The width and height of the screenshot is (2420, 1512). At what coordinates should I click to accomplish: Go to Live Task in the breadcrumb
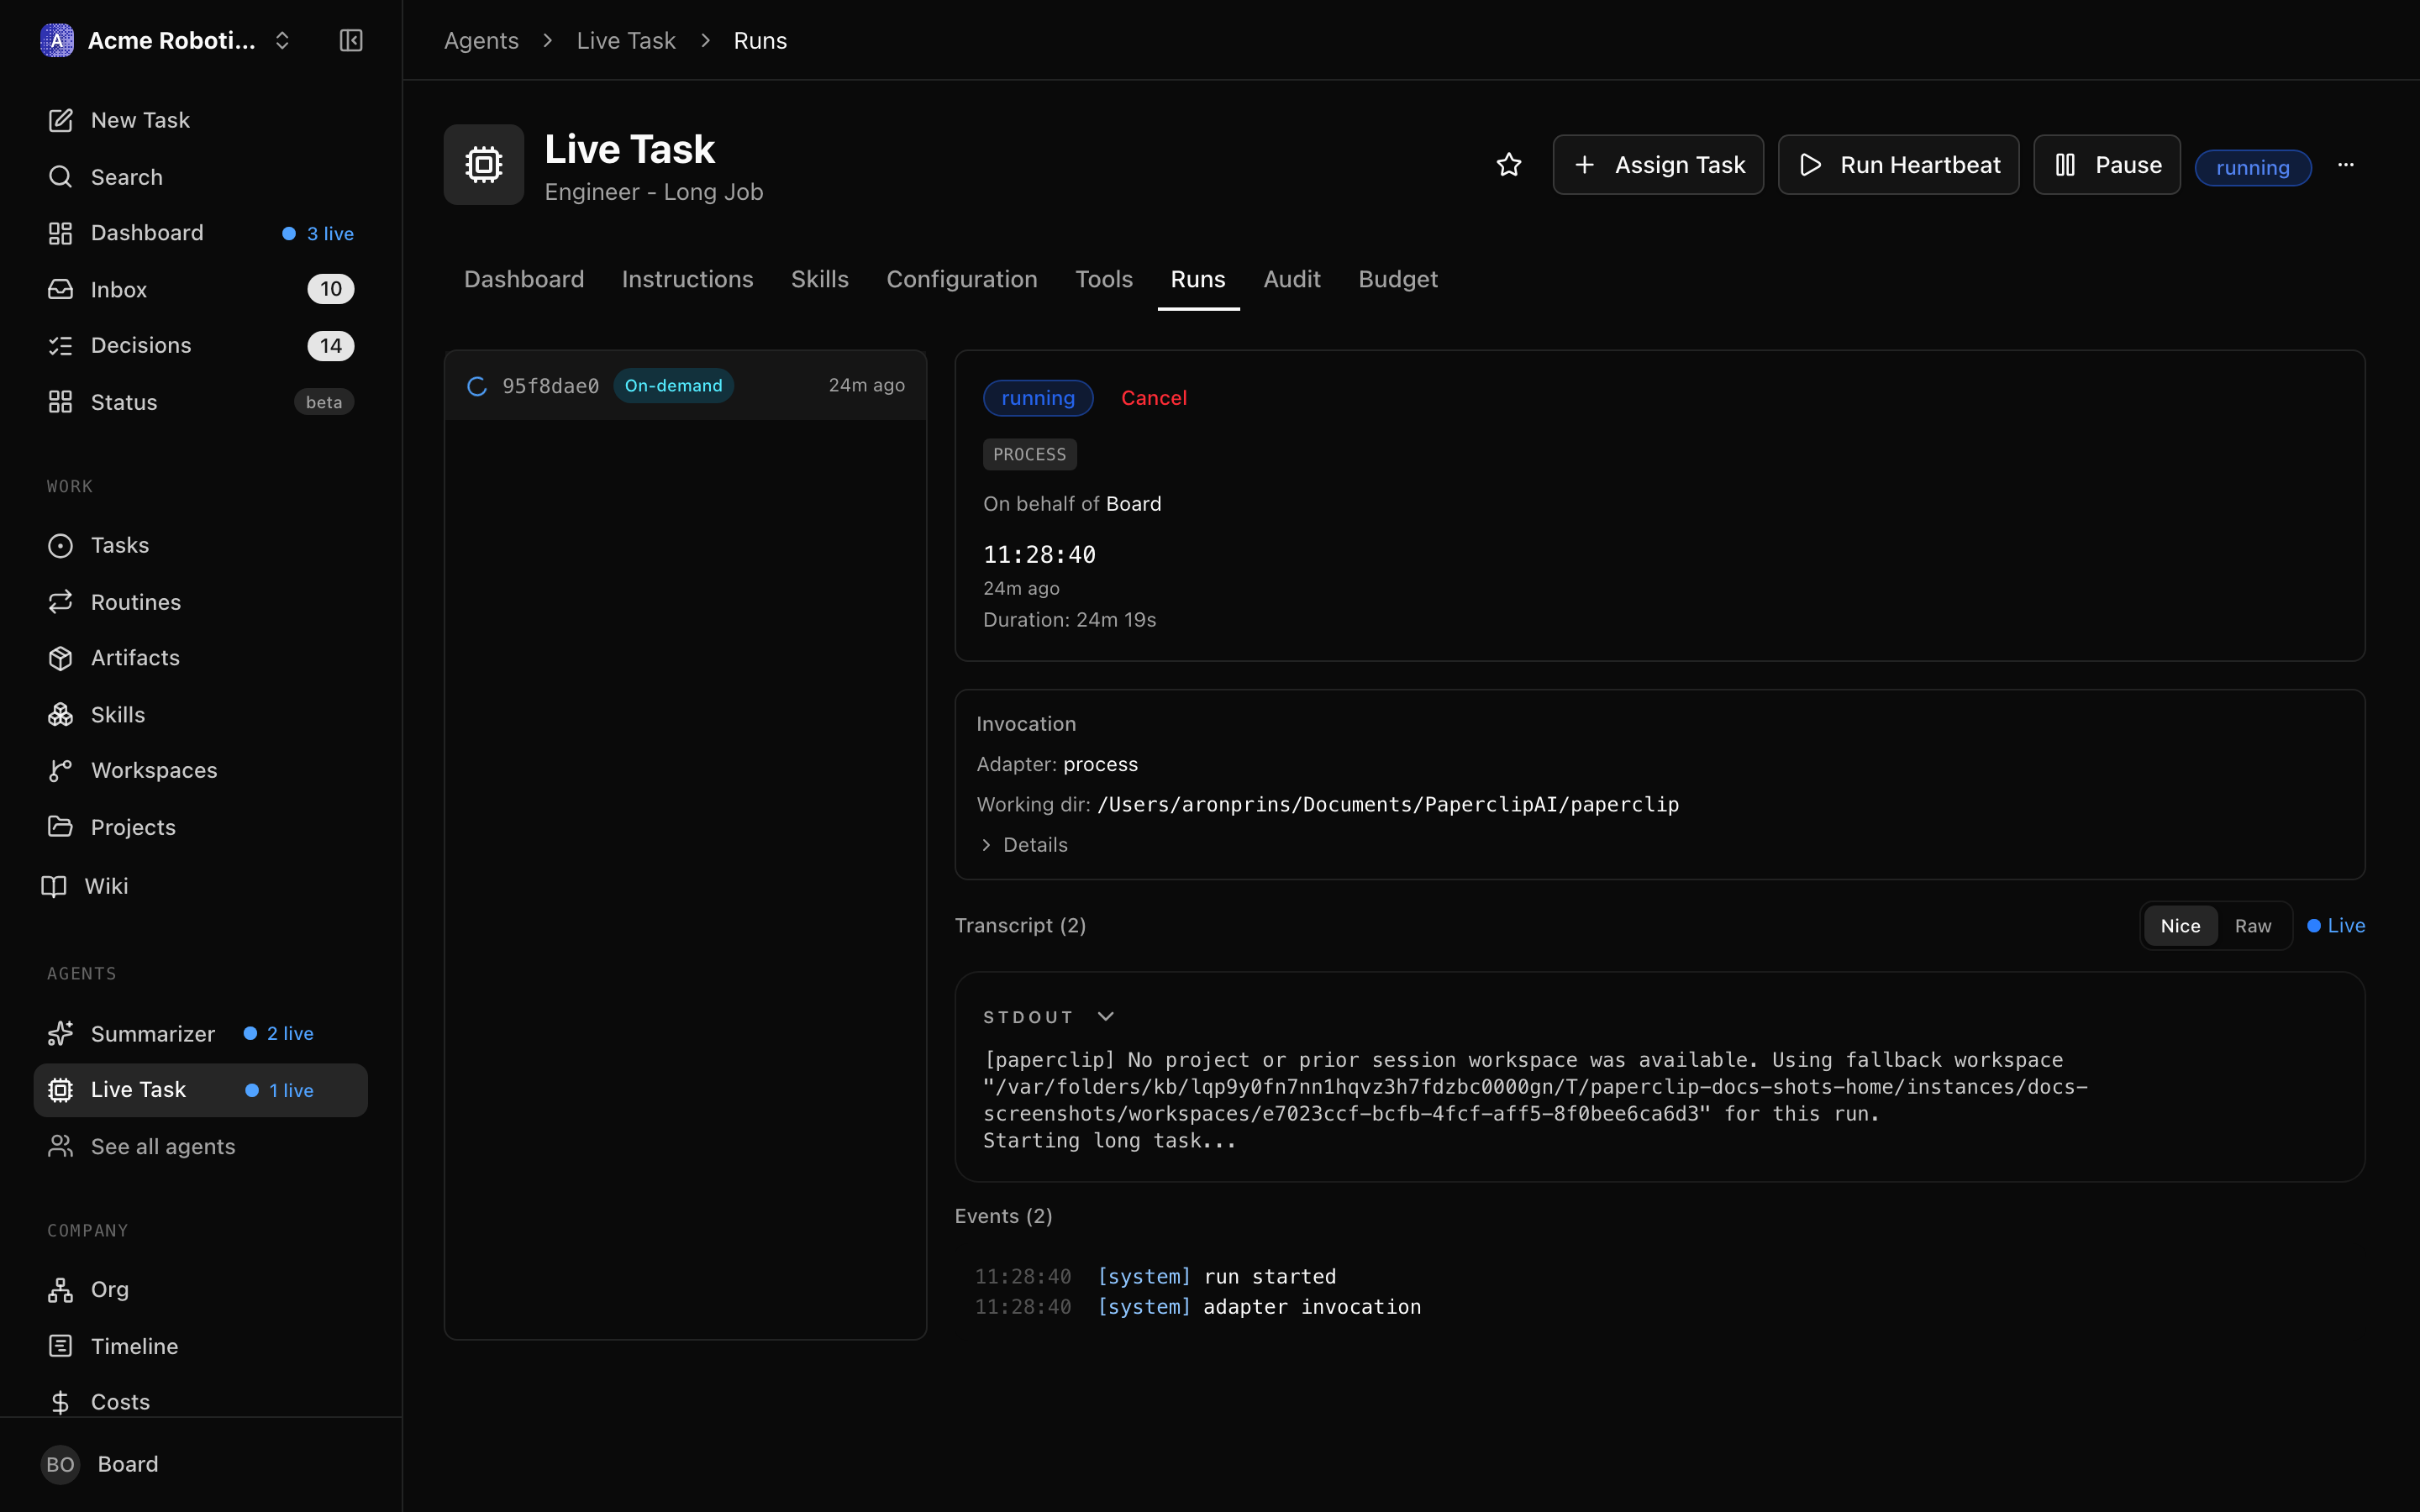[x=626, y=40]
